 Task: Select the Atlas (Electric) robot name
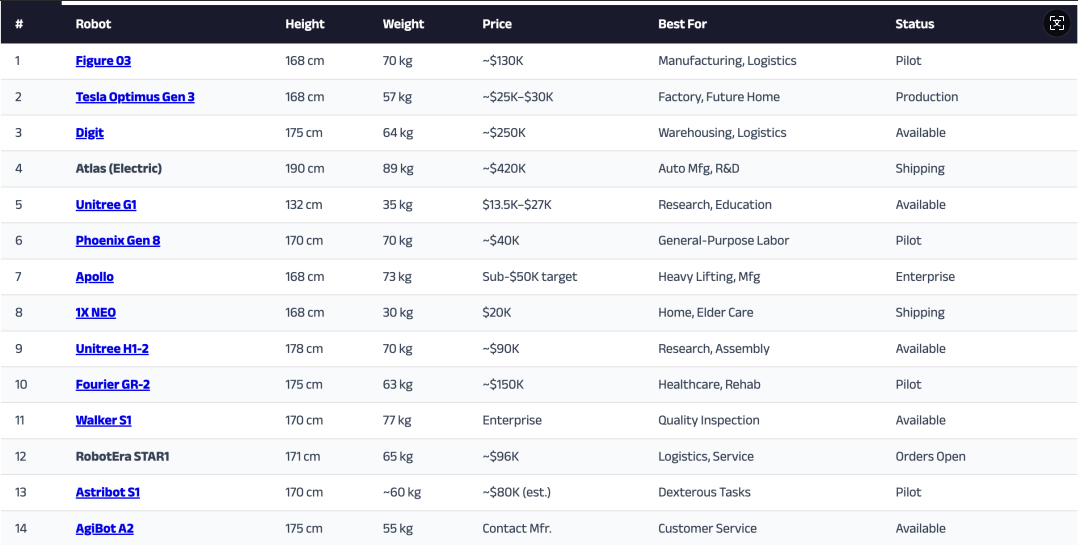click(119, 169)
